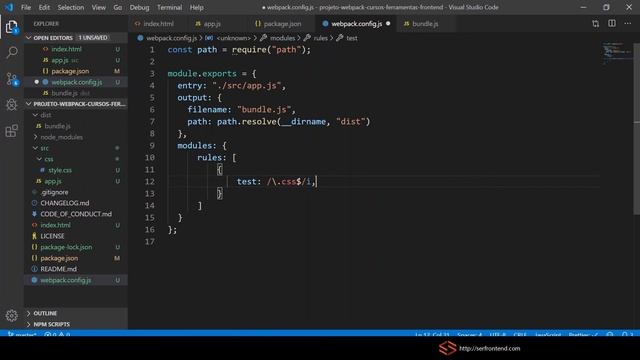The image size is (640, 360).
Task: Select bundle.js dist in Open Editors list
Action: click(x=76, y=93)
